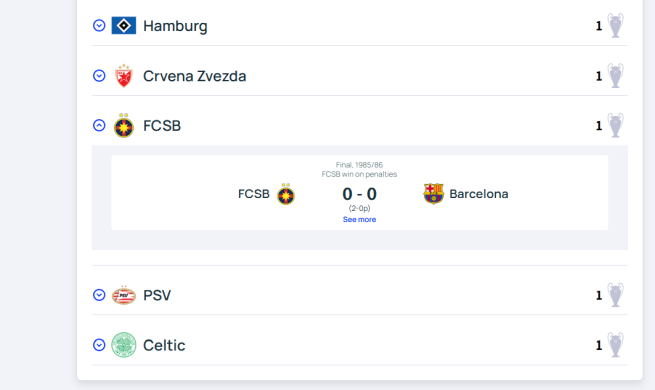Click the Celtic club crest
655x390 pixels.
click(x=124, y=345)
